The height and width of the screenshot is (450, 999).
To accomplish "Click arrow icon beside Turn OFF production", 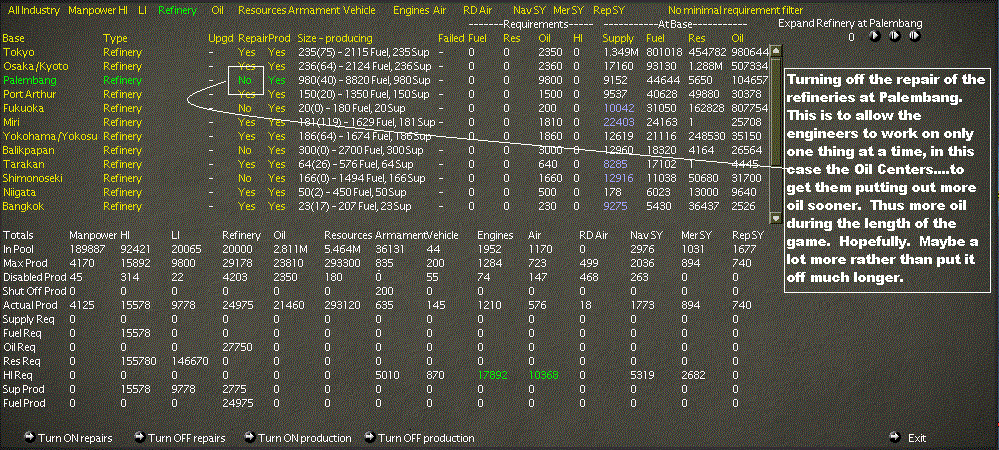I will coord(370,437).
